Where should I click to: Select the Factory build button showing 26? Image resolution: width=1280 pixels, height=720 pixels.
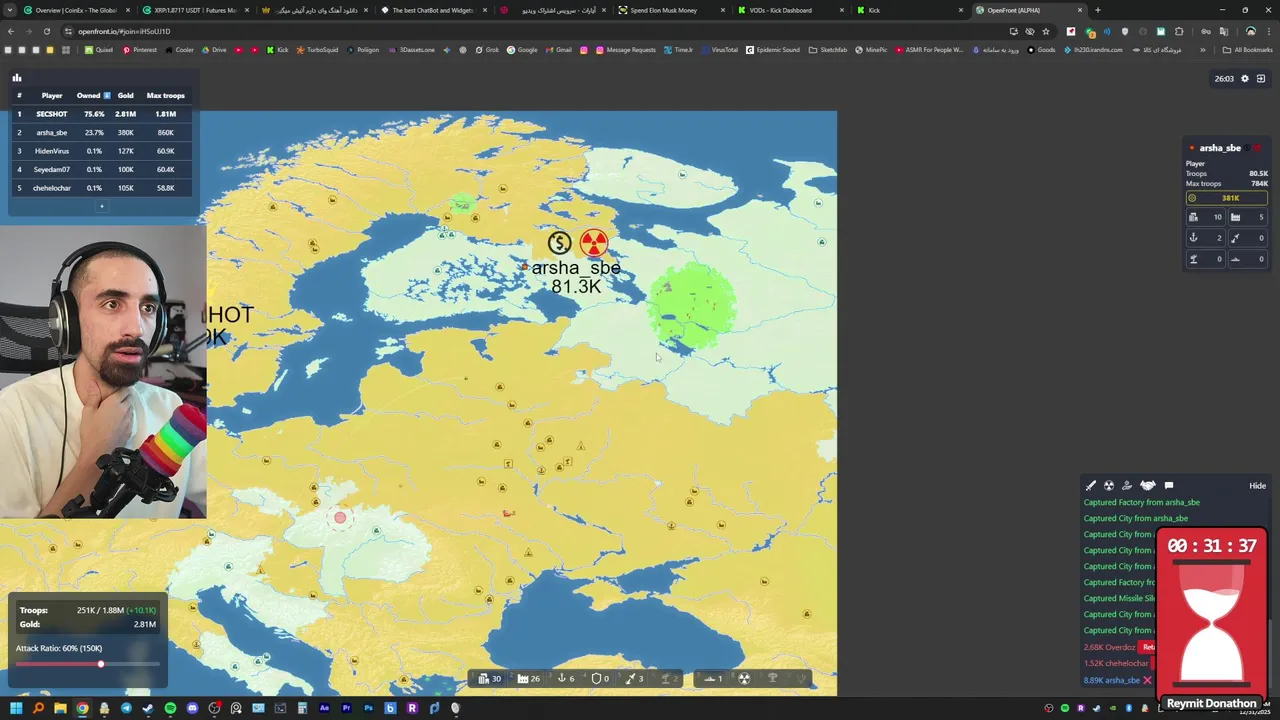[x=528, y=679]
